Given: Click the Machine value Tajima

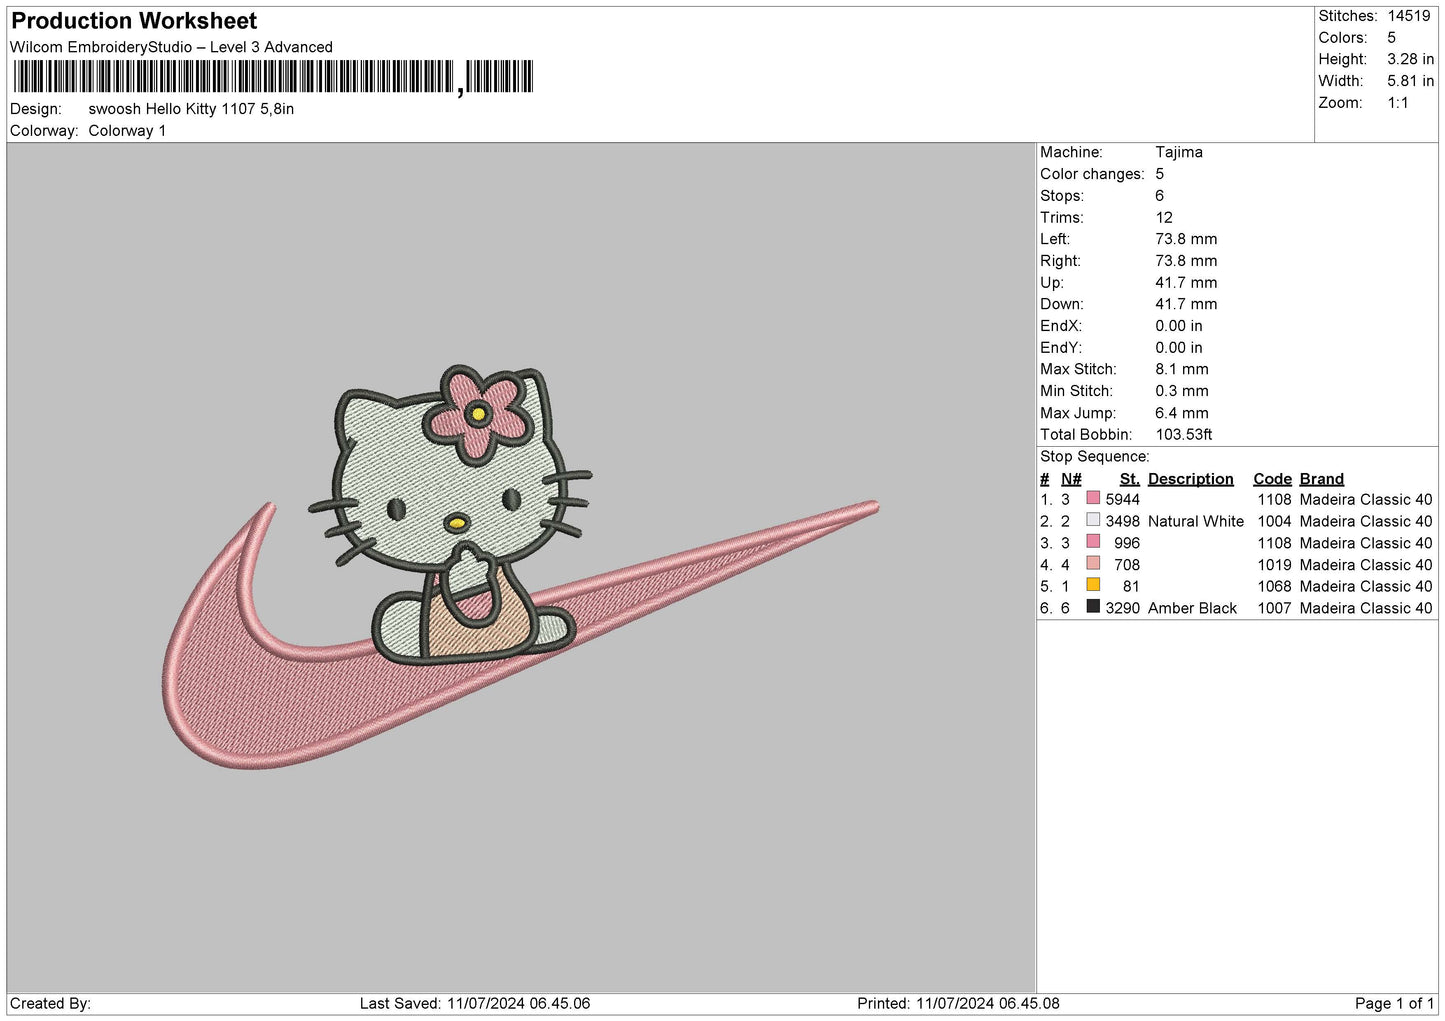Looking at the screenshot, I should 1179,152.
